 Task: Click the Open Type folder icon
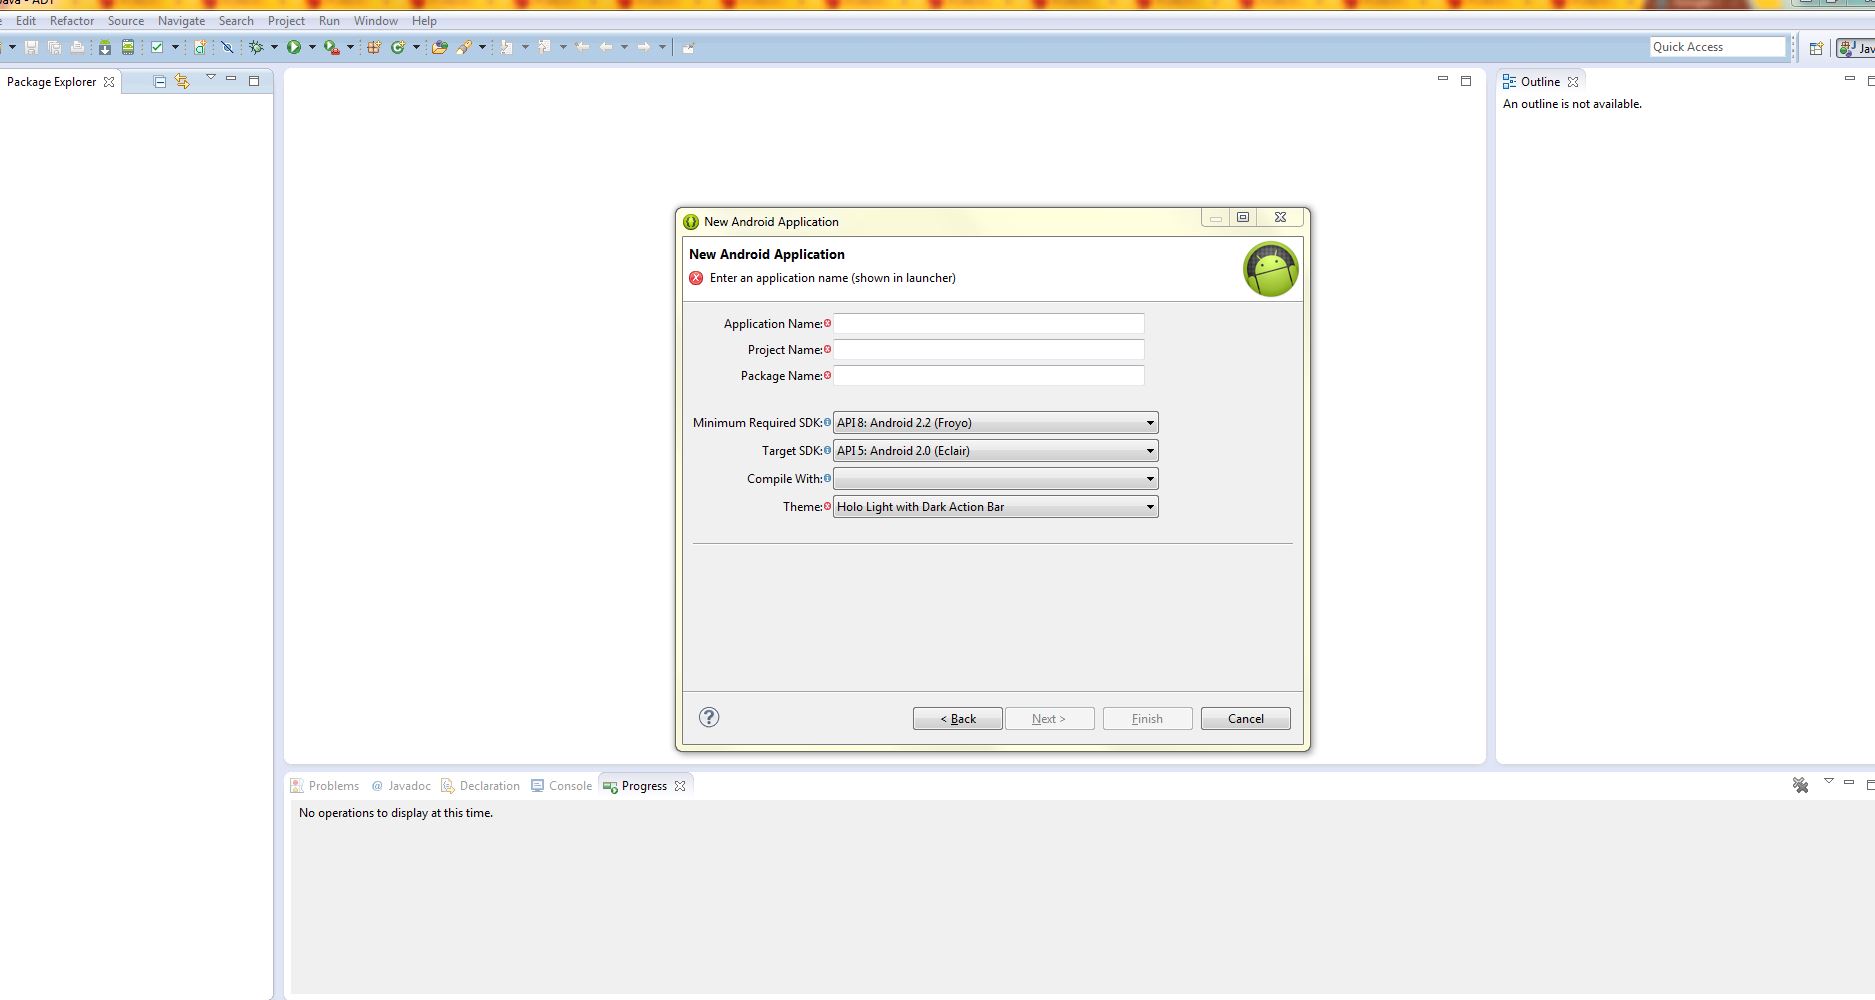point(439,47)
